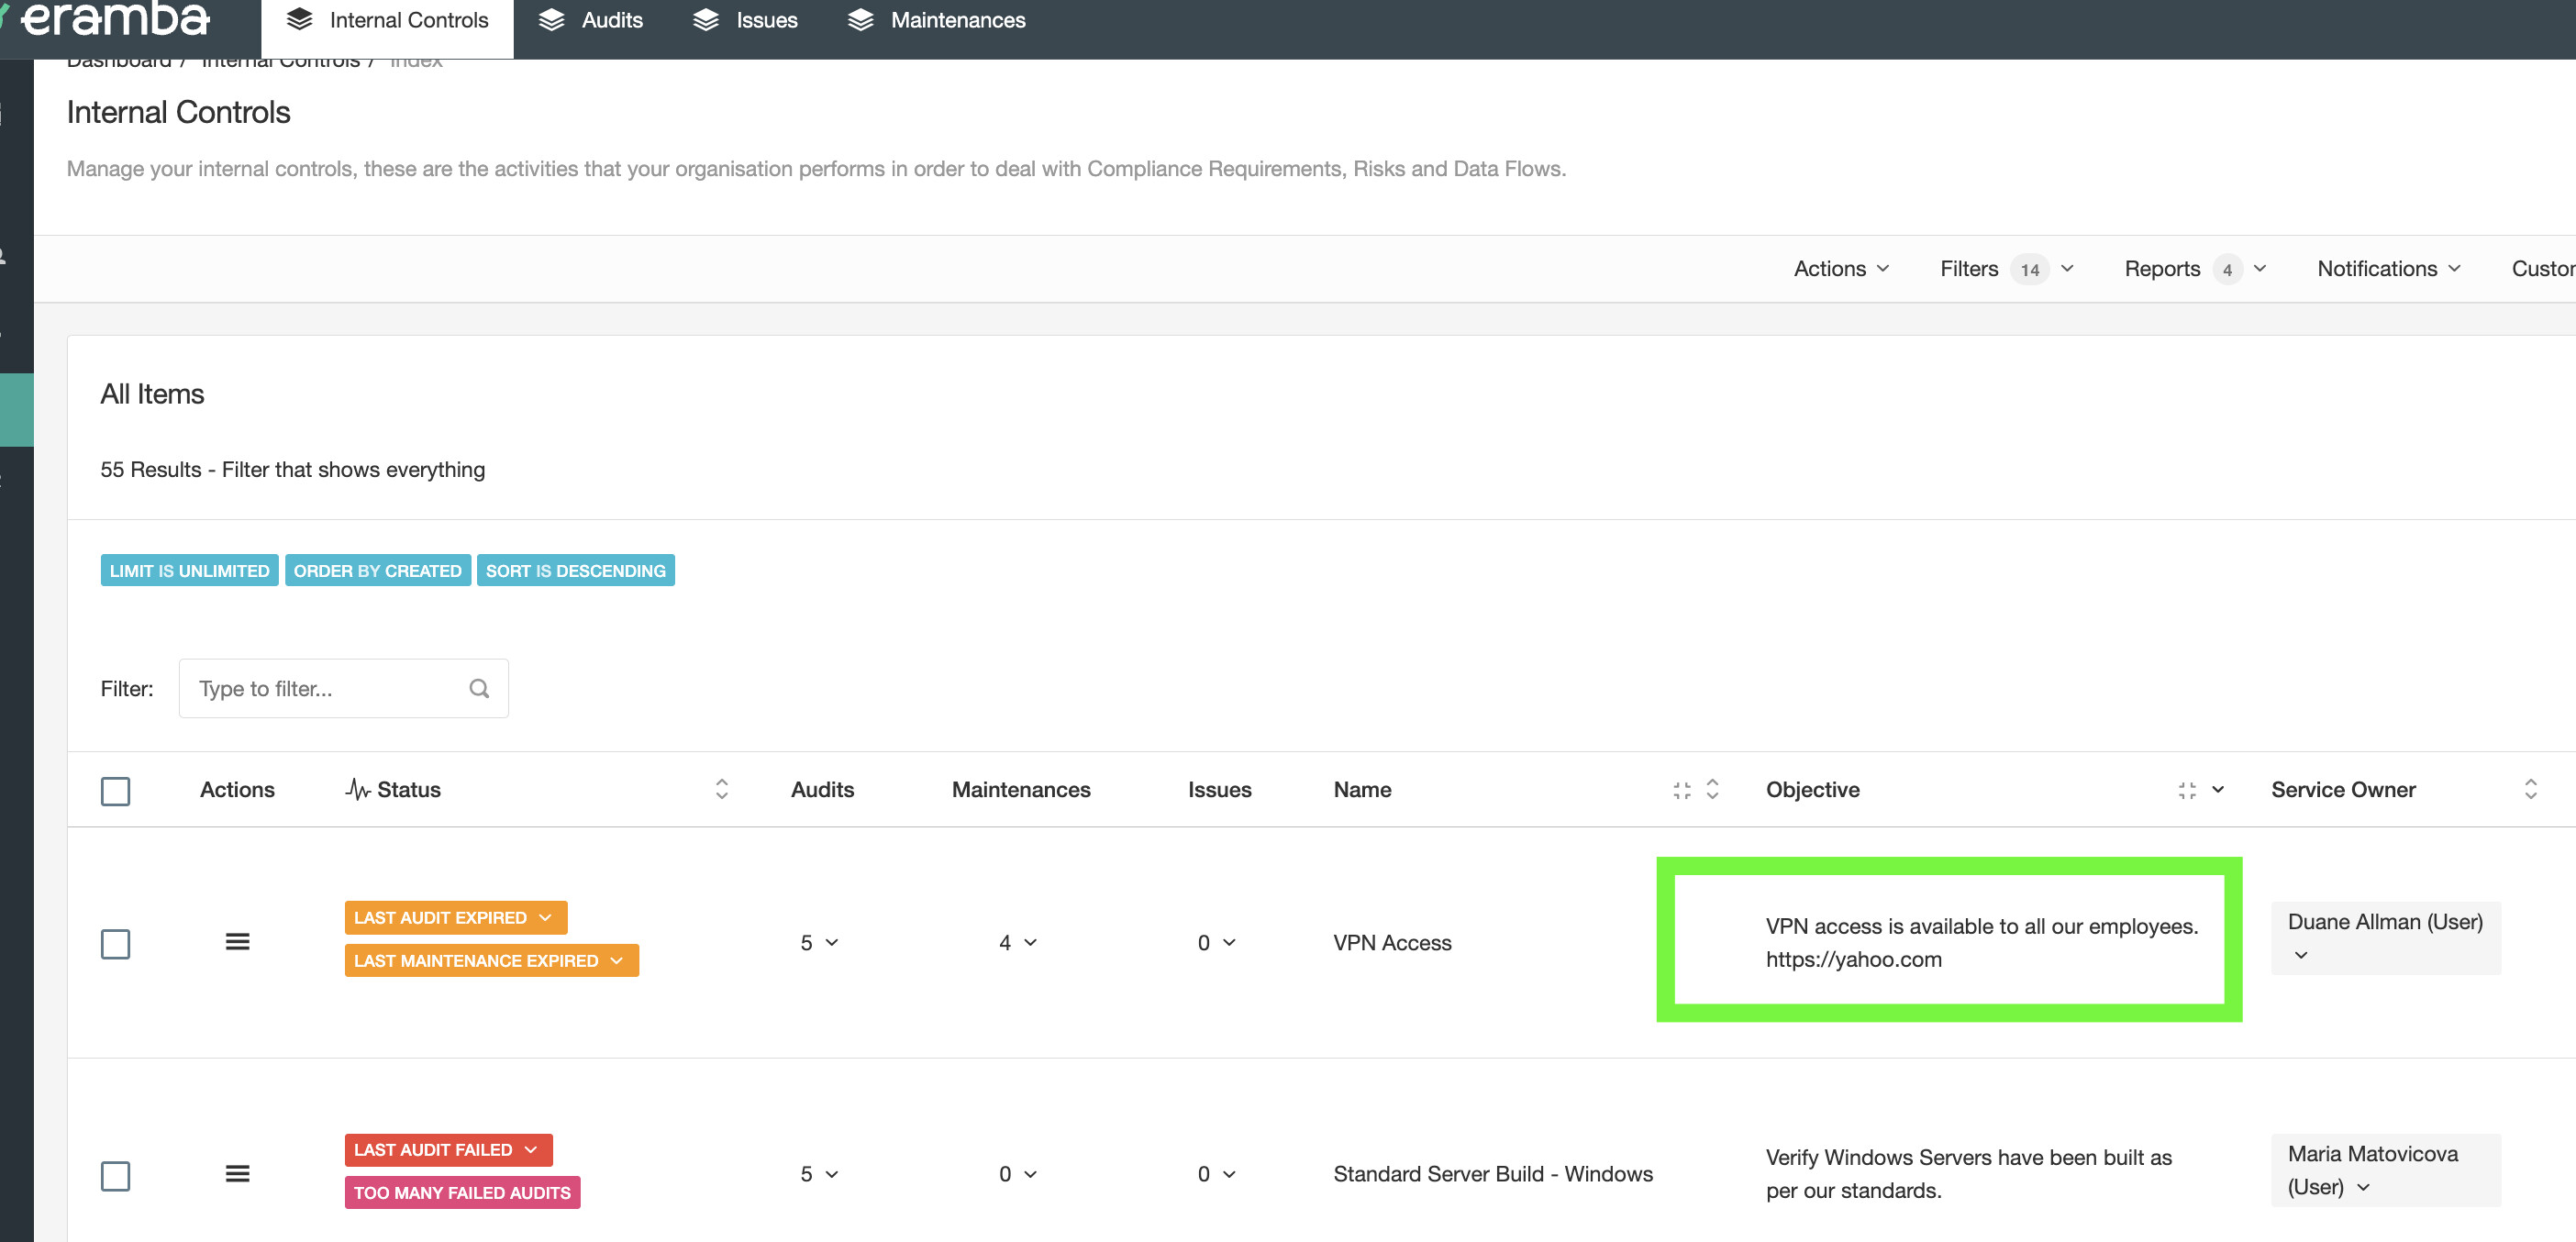Viewport: 2576px width, 1242px height.
Task: Click Standard Server Build - Windows name
Action: click(1492, 1174)
